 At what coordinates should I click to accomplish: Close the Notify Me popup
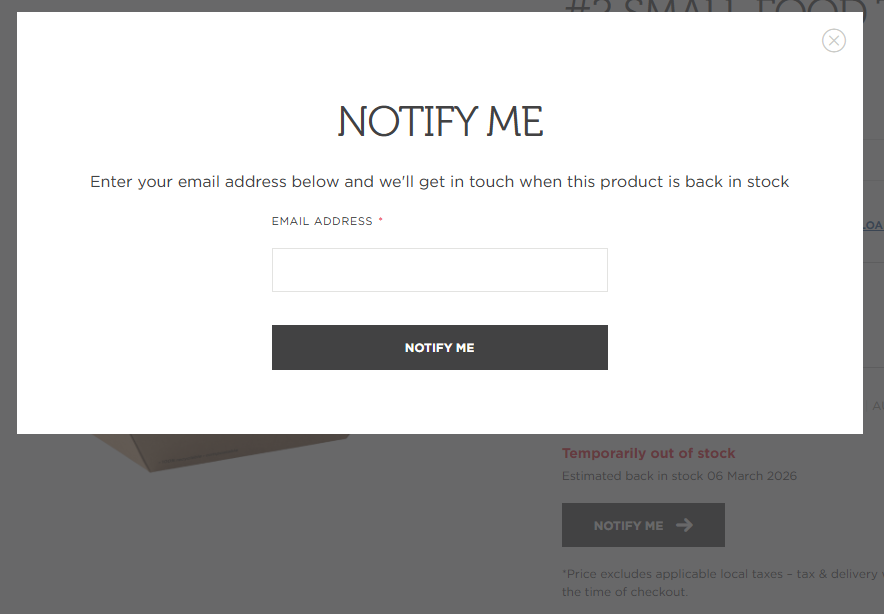(834, 40)
